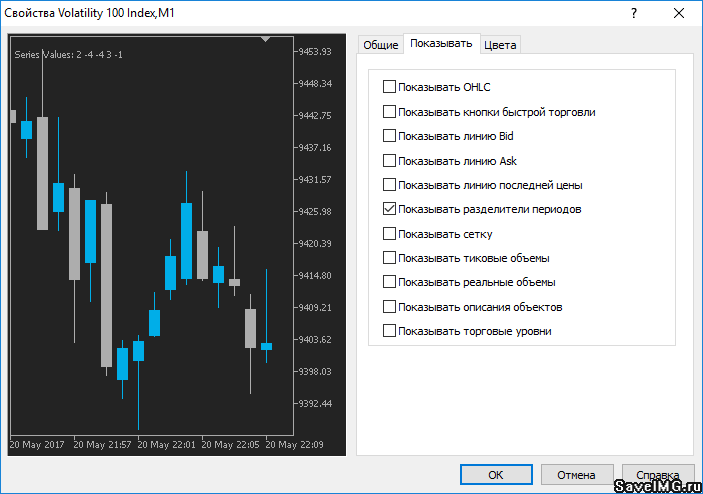Screen dimensions: 703x494
Task: Click the Отмена button
Action: (576, 475)
